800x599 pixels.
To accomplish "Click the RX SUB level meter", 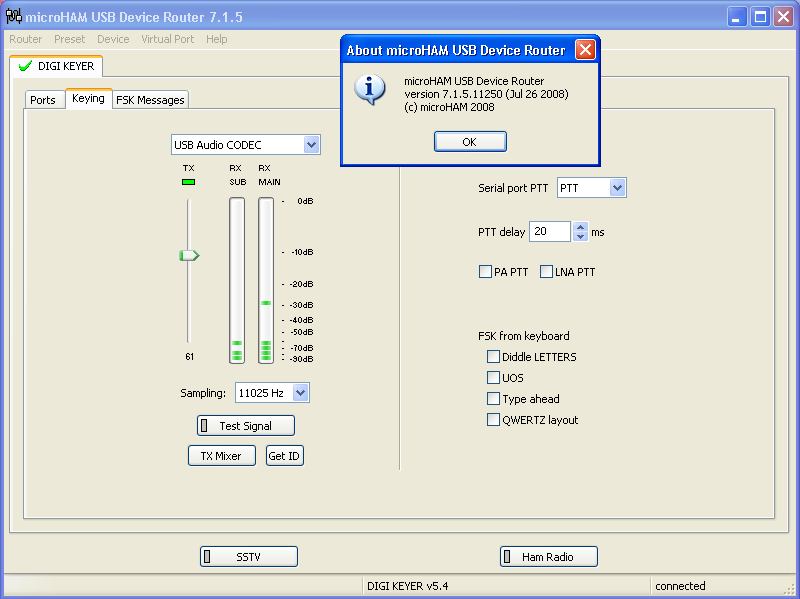I will coord(237,281).
